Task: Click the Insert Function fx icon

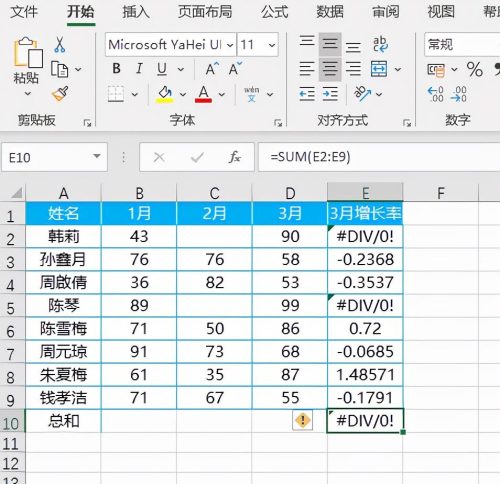Action: coord(235,157)
